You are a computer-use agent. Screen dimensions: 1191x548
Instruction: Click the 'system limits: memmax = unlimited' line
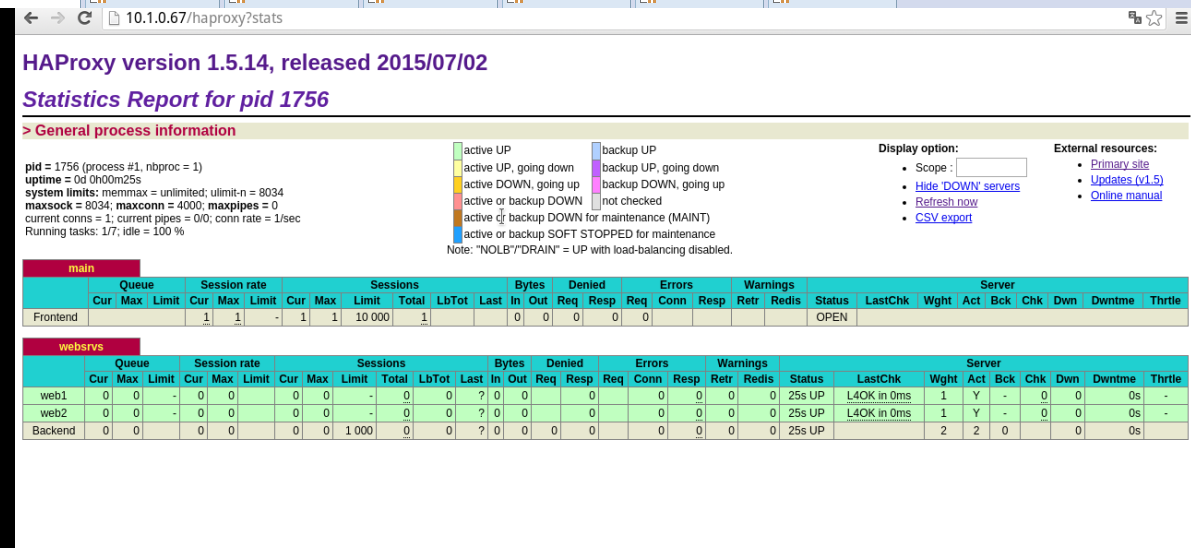tap(154, 192)
